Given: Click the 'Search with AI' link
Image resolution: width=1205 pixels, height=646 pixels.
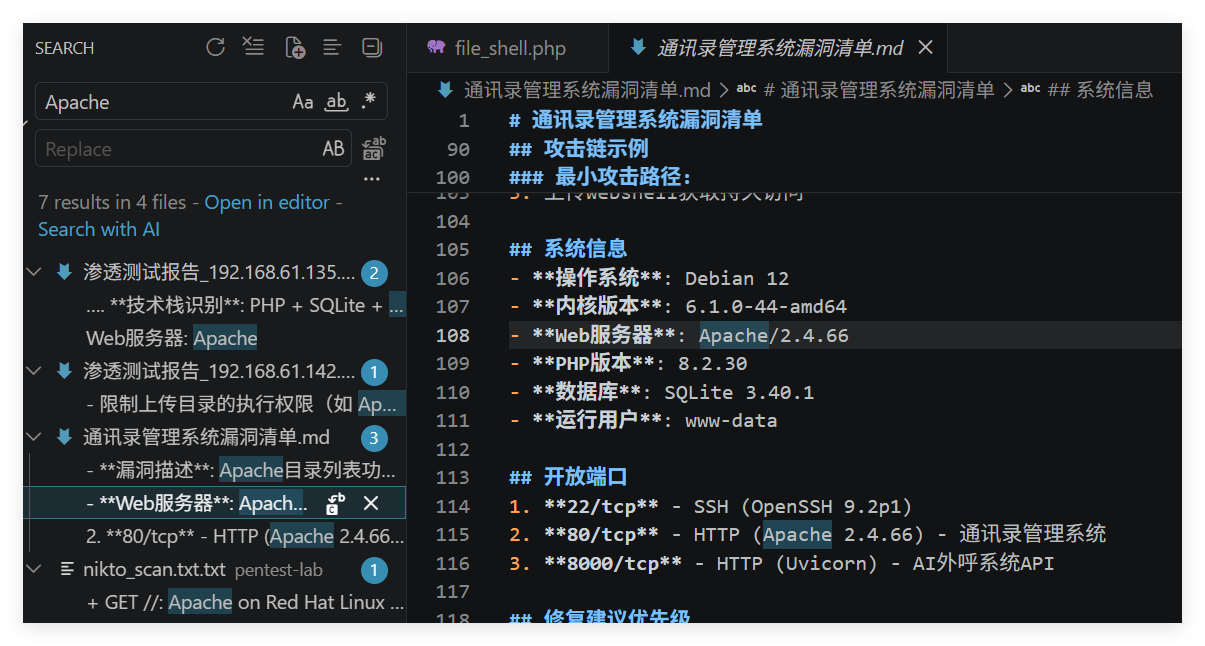Looking at the screenshot, I should (98, 229).
